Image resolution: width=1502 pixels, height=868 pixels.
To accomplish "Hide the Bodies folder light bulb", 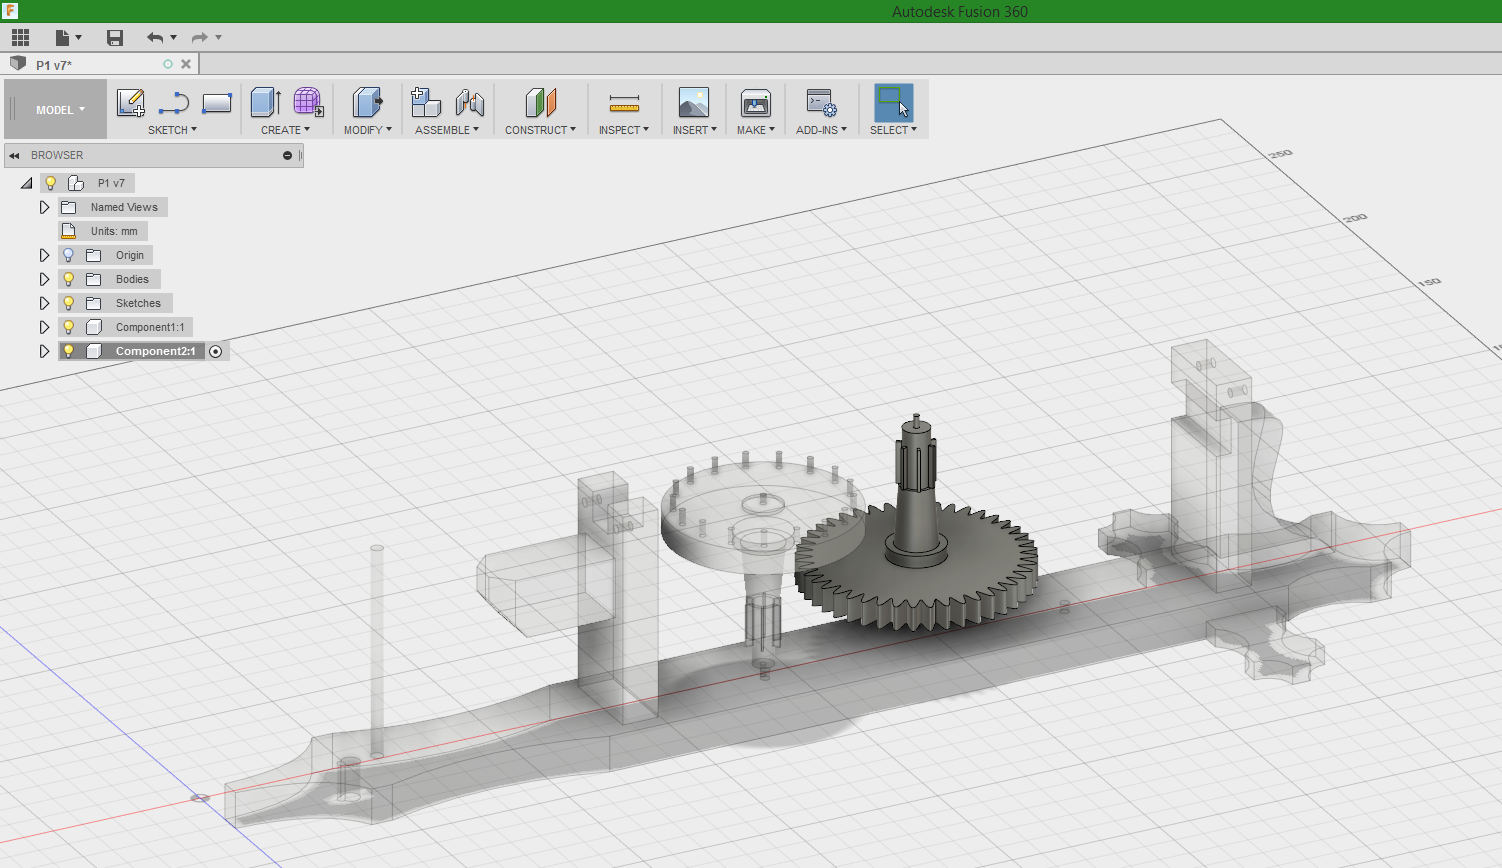I will click(69, 279).
